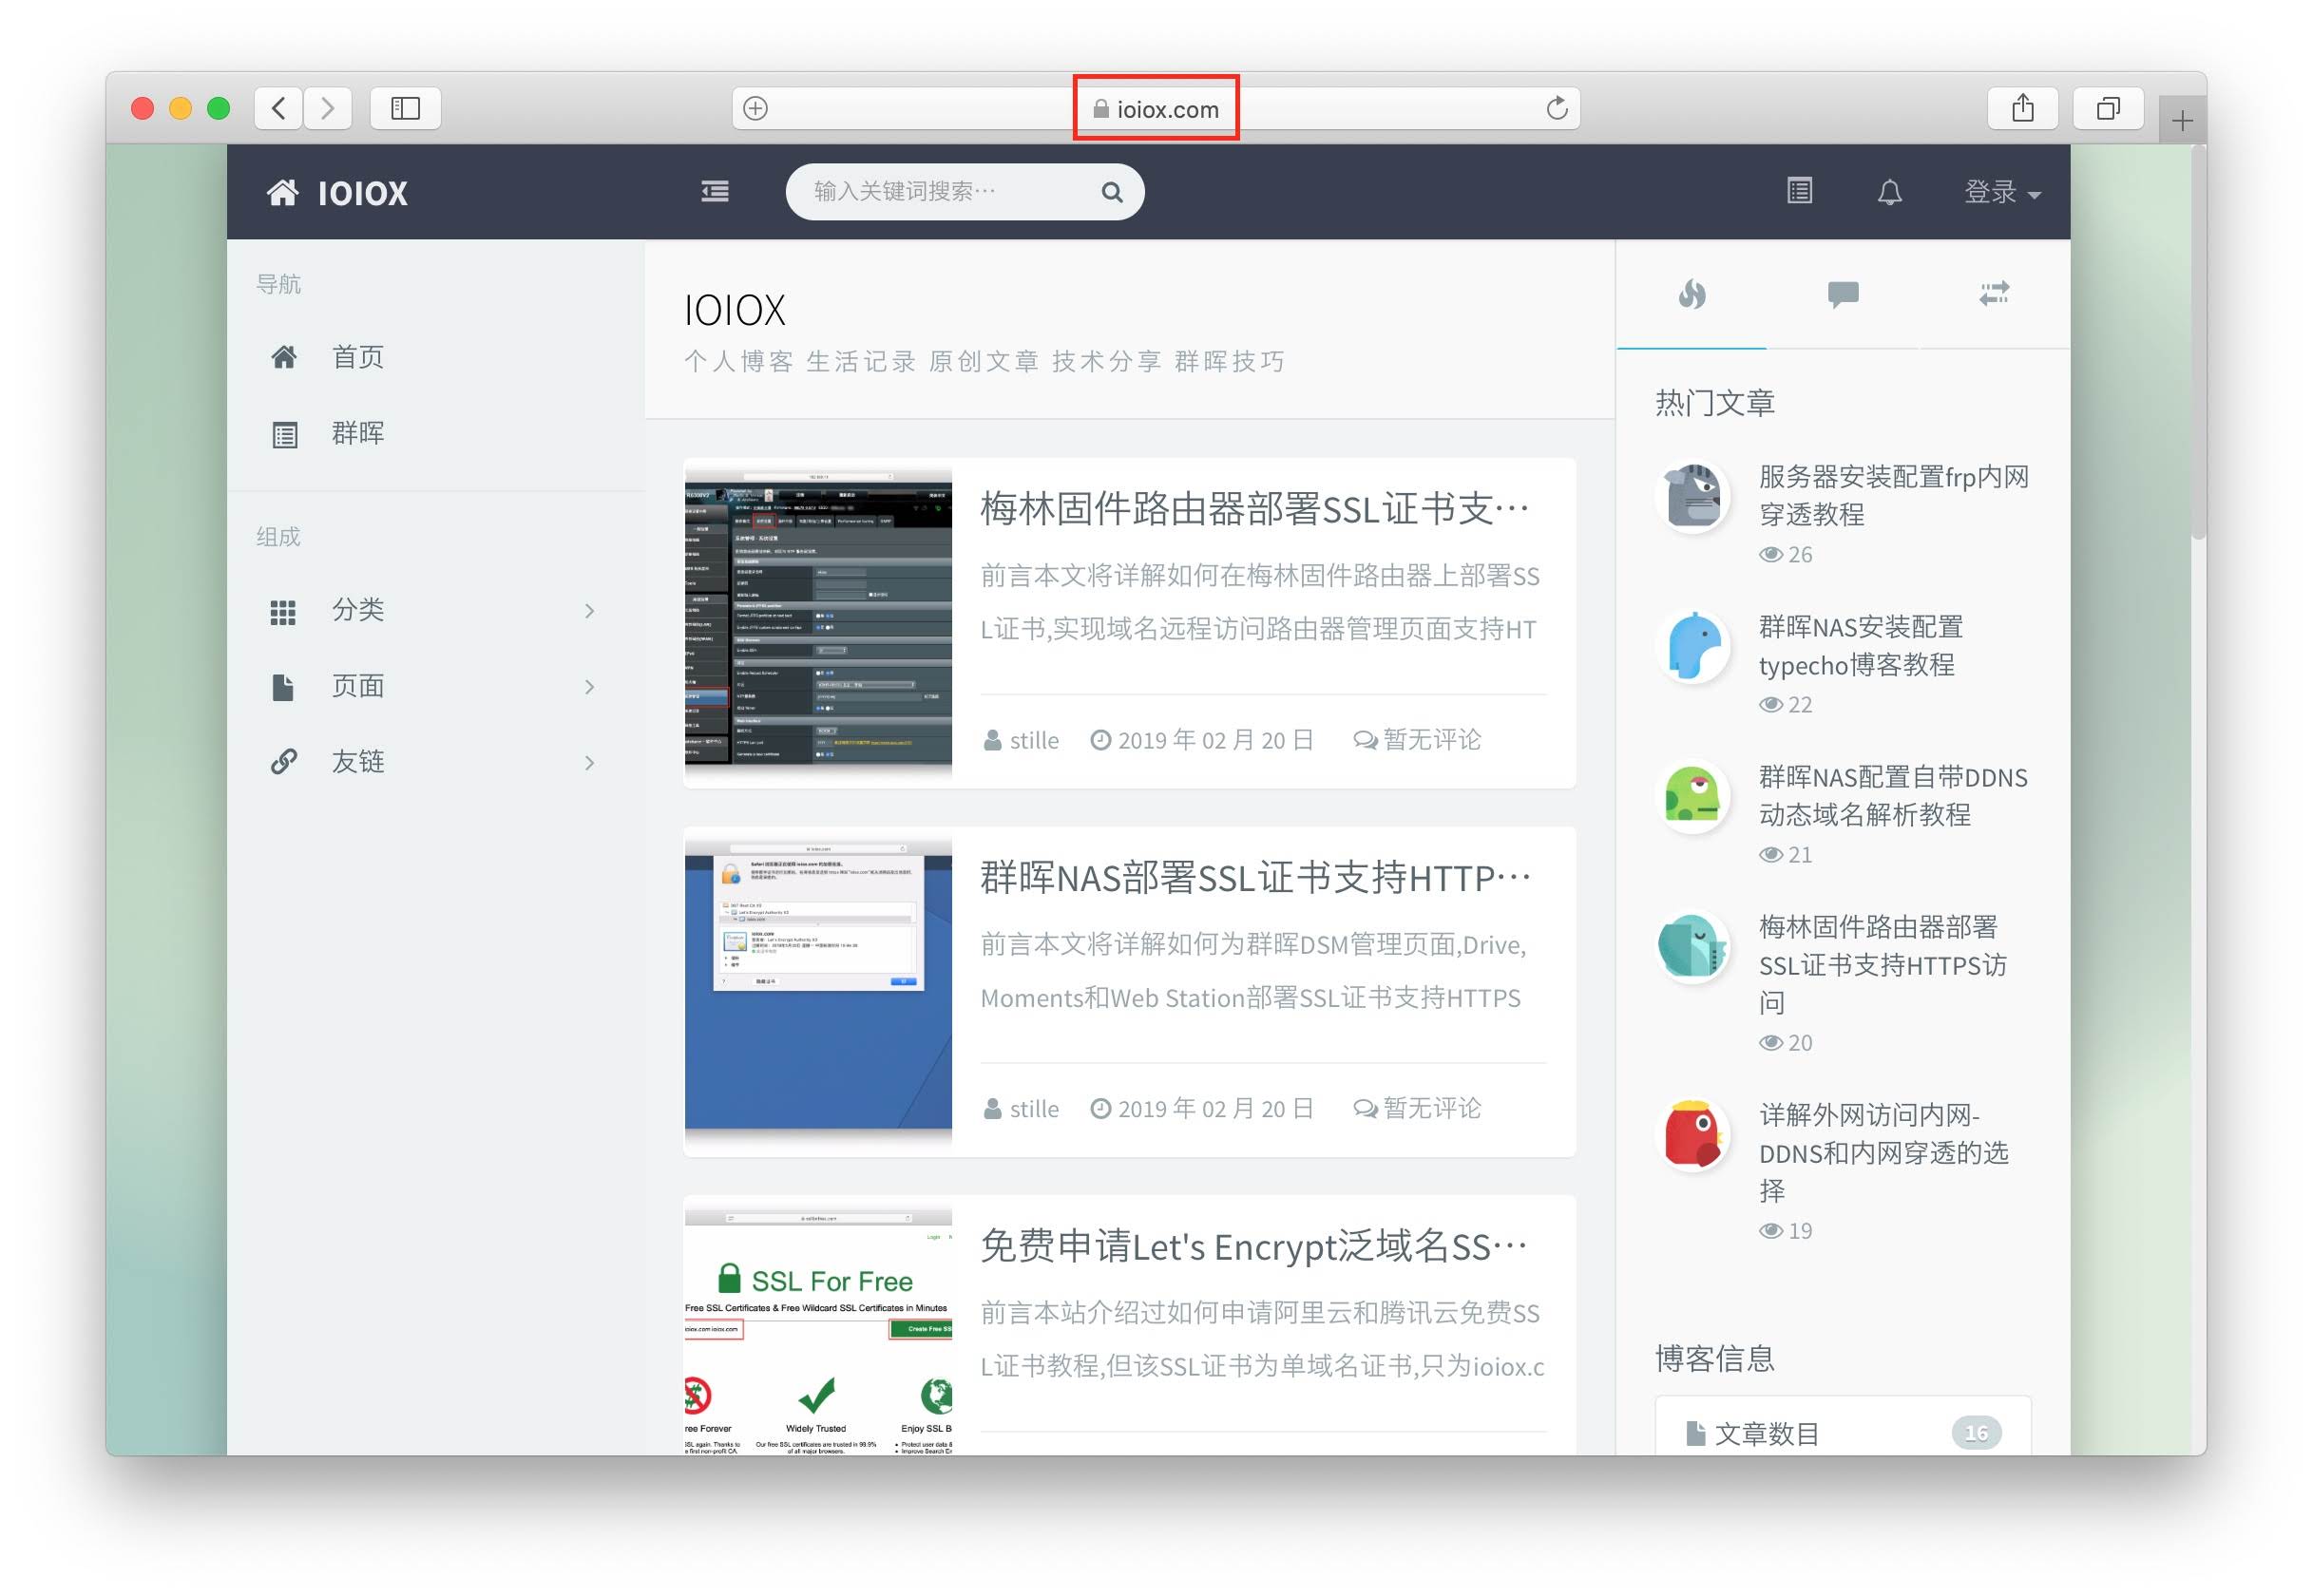Toggle the sidebar collapse menu icon
Image resolution: width=2313 pixels, height=1596 pixels.
[715, 191]
